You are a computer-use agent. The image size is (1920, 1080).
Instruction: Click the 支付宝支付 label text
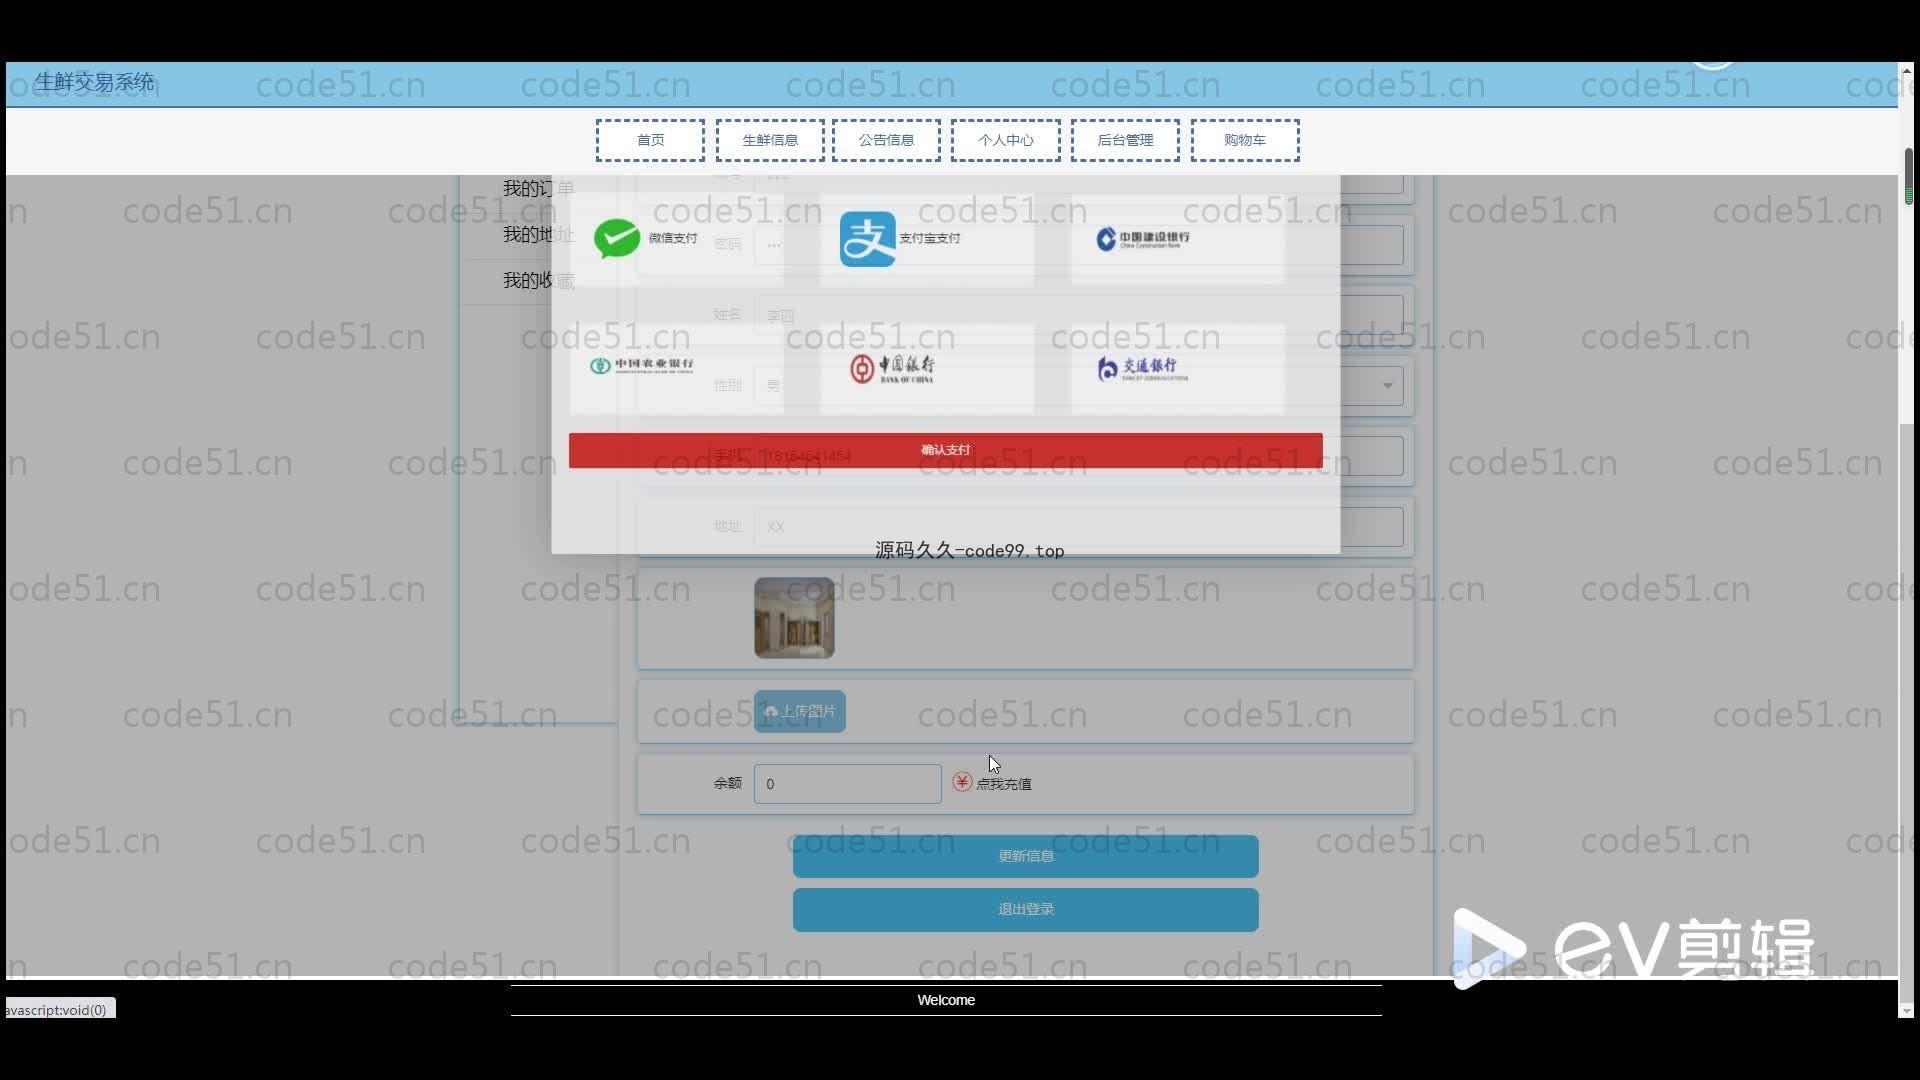click(930, 238)
